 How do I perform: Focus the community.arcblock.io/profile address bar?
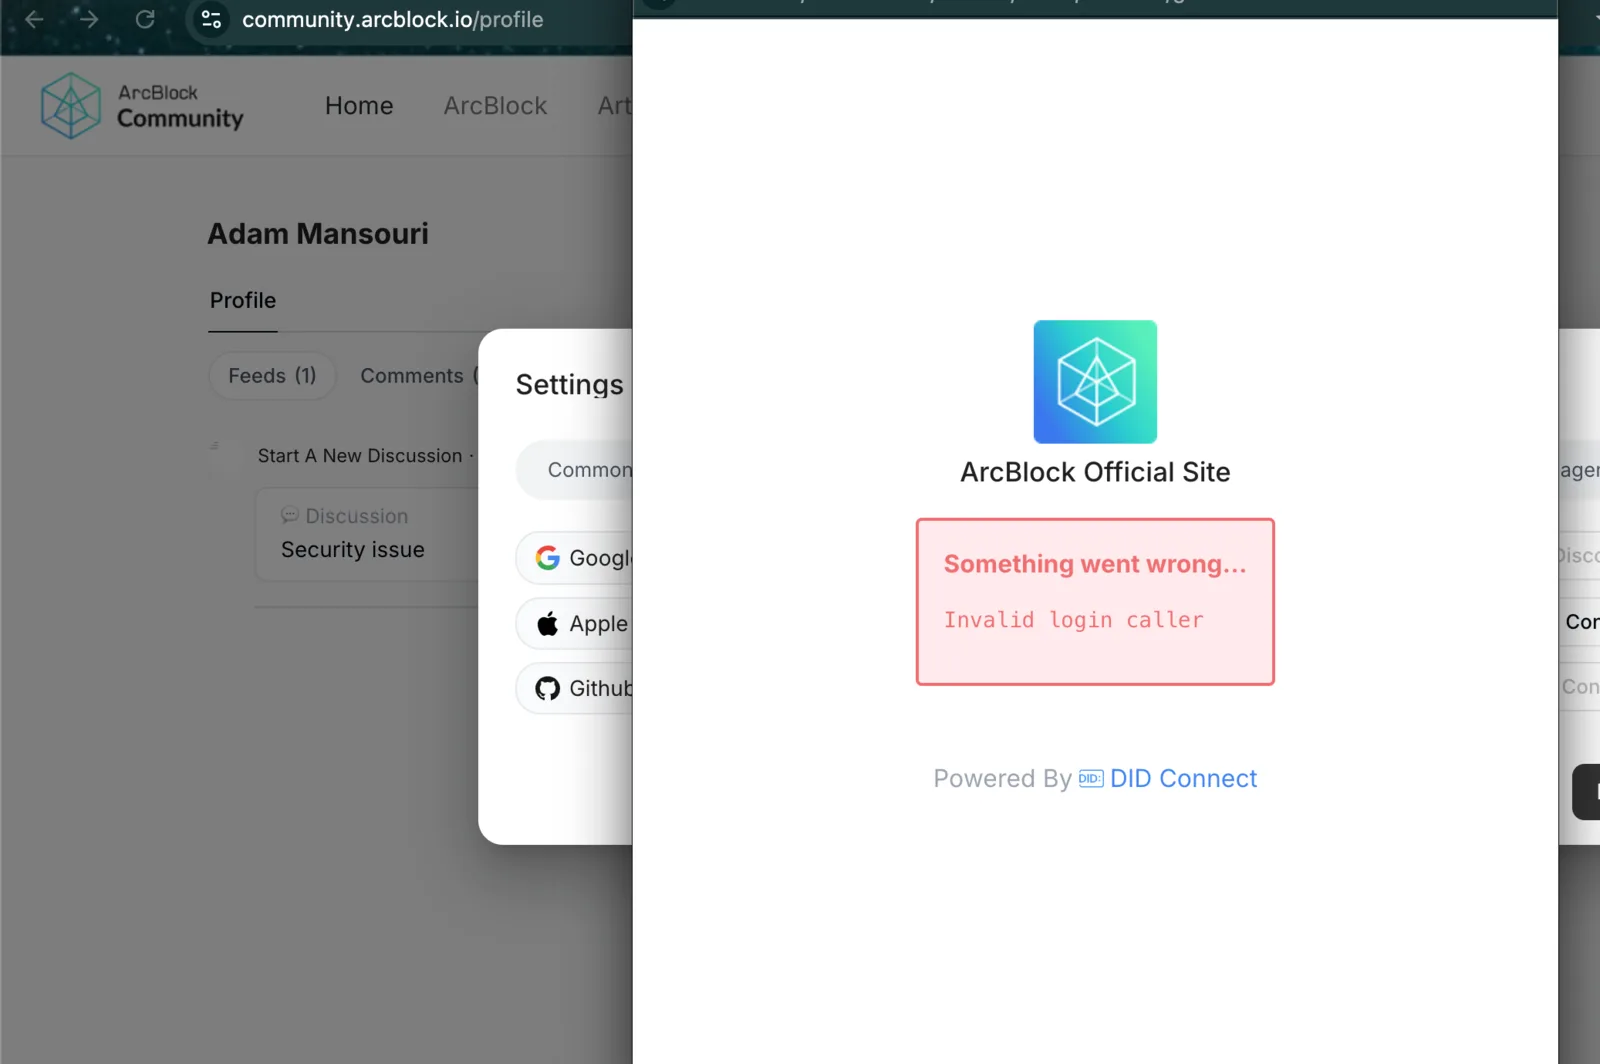[x=392, y=19]
